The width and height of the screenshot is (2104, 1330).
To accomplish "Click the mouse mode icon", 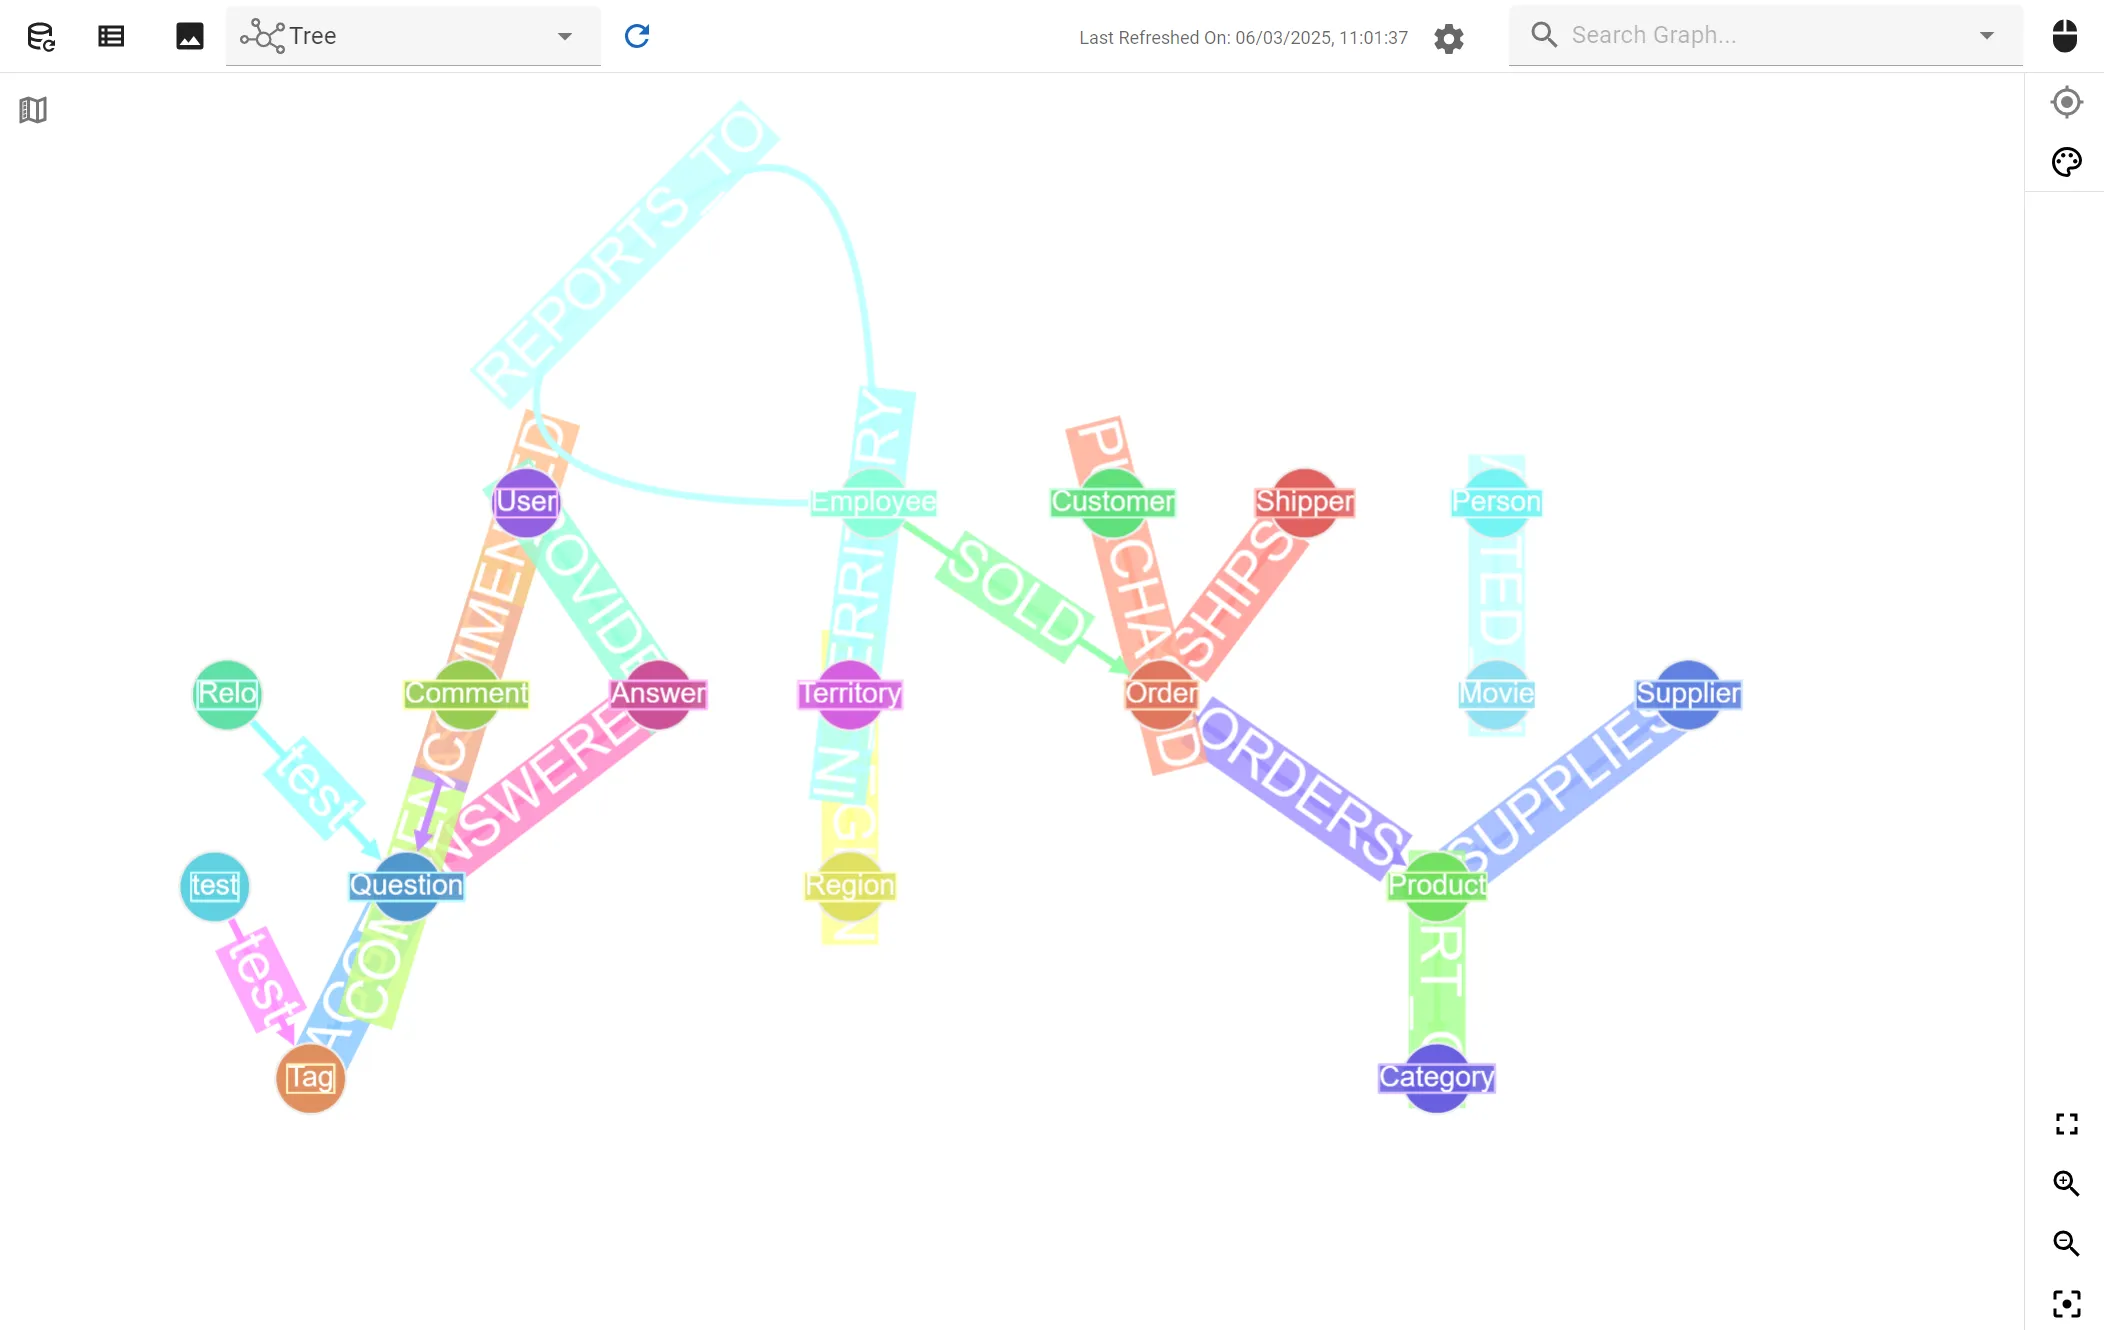I will (2065, 36).
